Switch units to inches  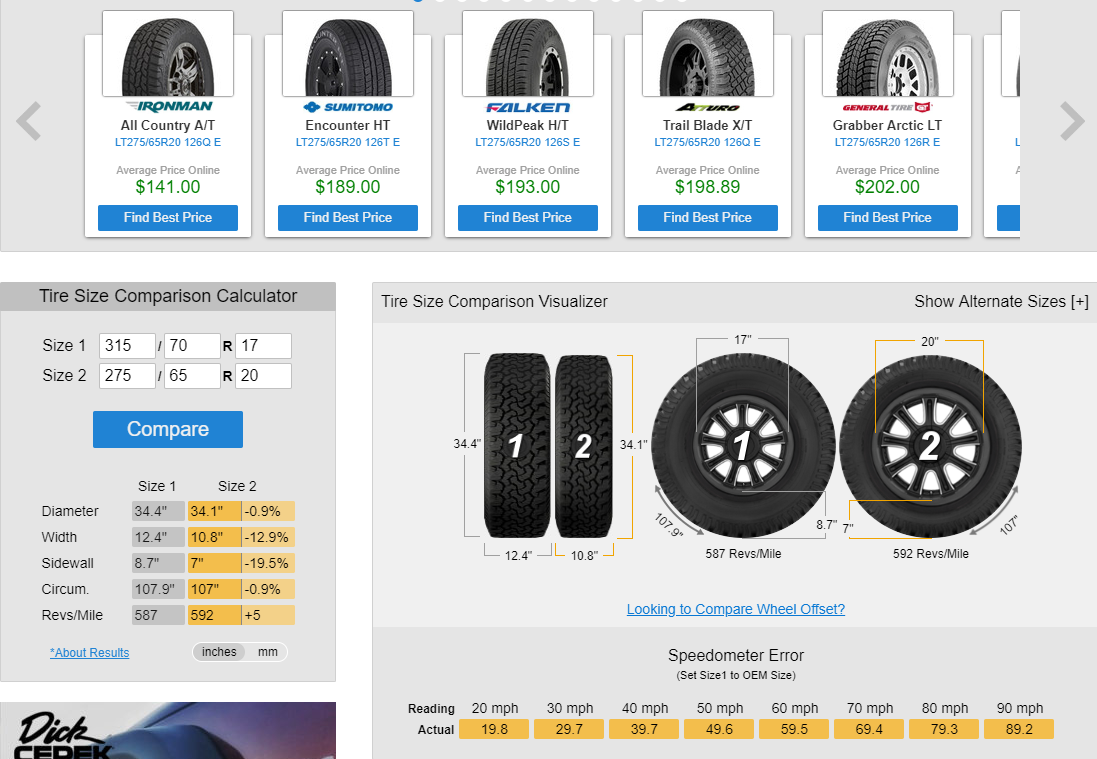point(219,652)
